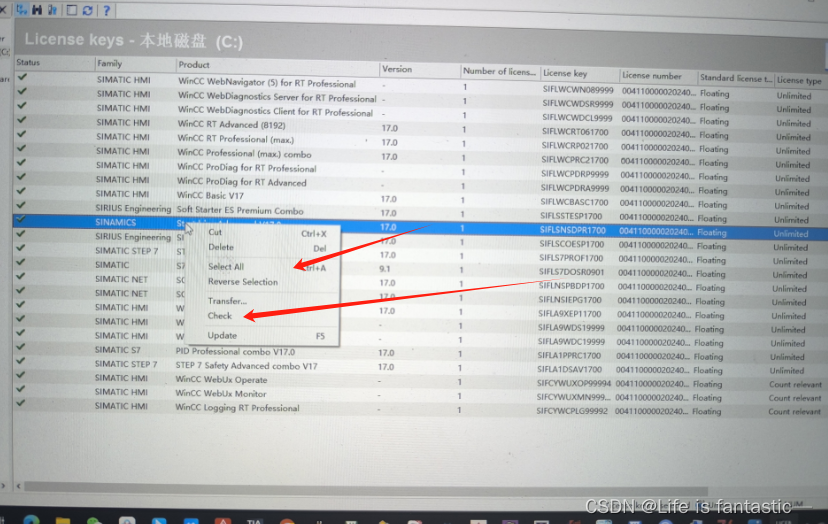Image resolution: width=828 pixels, height=524 pixels.
Task: Select Soft Starter ES Premium Combo row
Action: point(240,210)
